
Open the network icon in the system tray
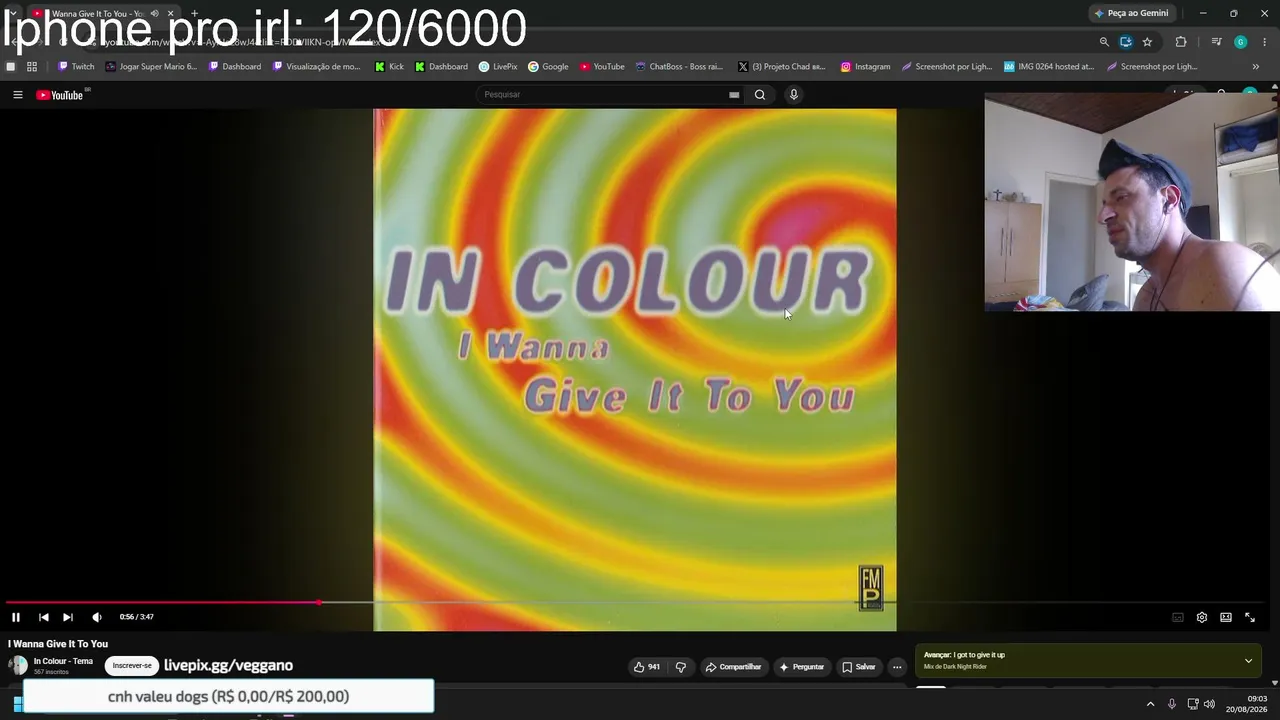click(x=1193, y=704)
